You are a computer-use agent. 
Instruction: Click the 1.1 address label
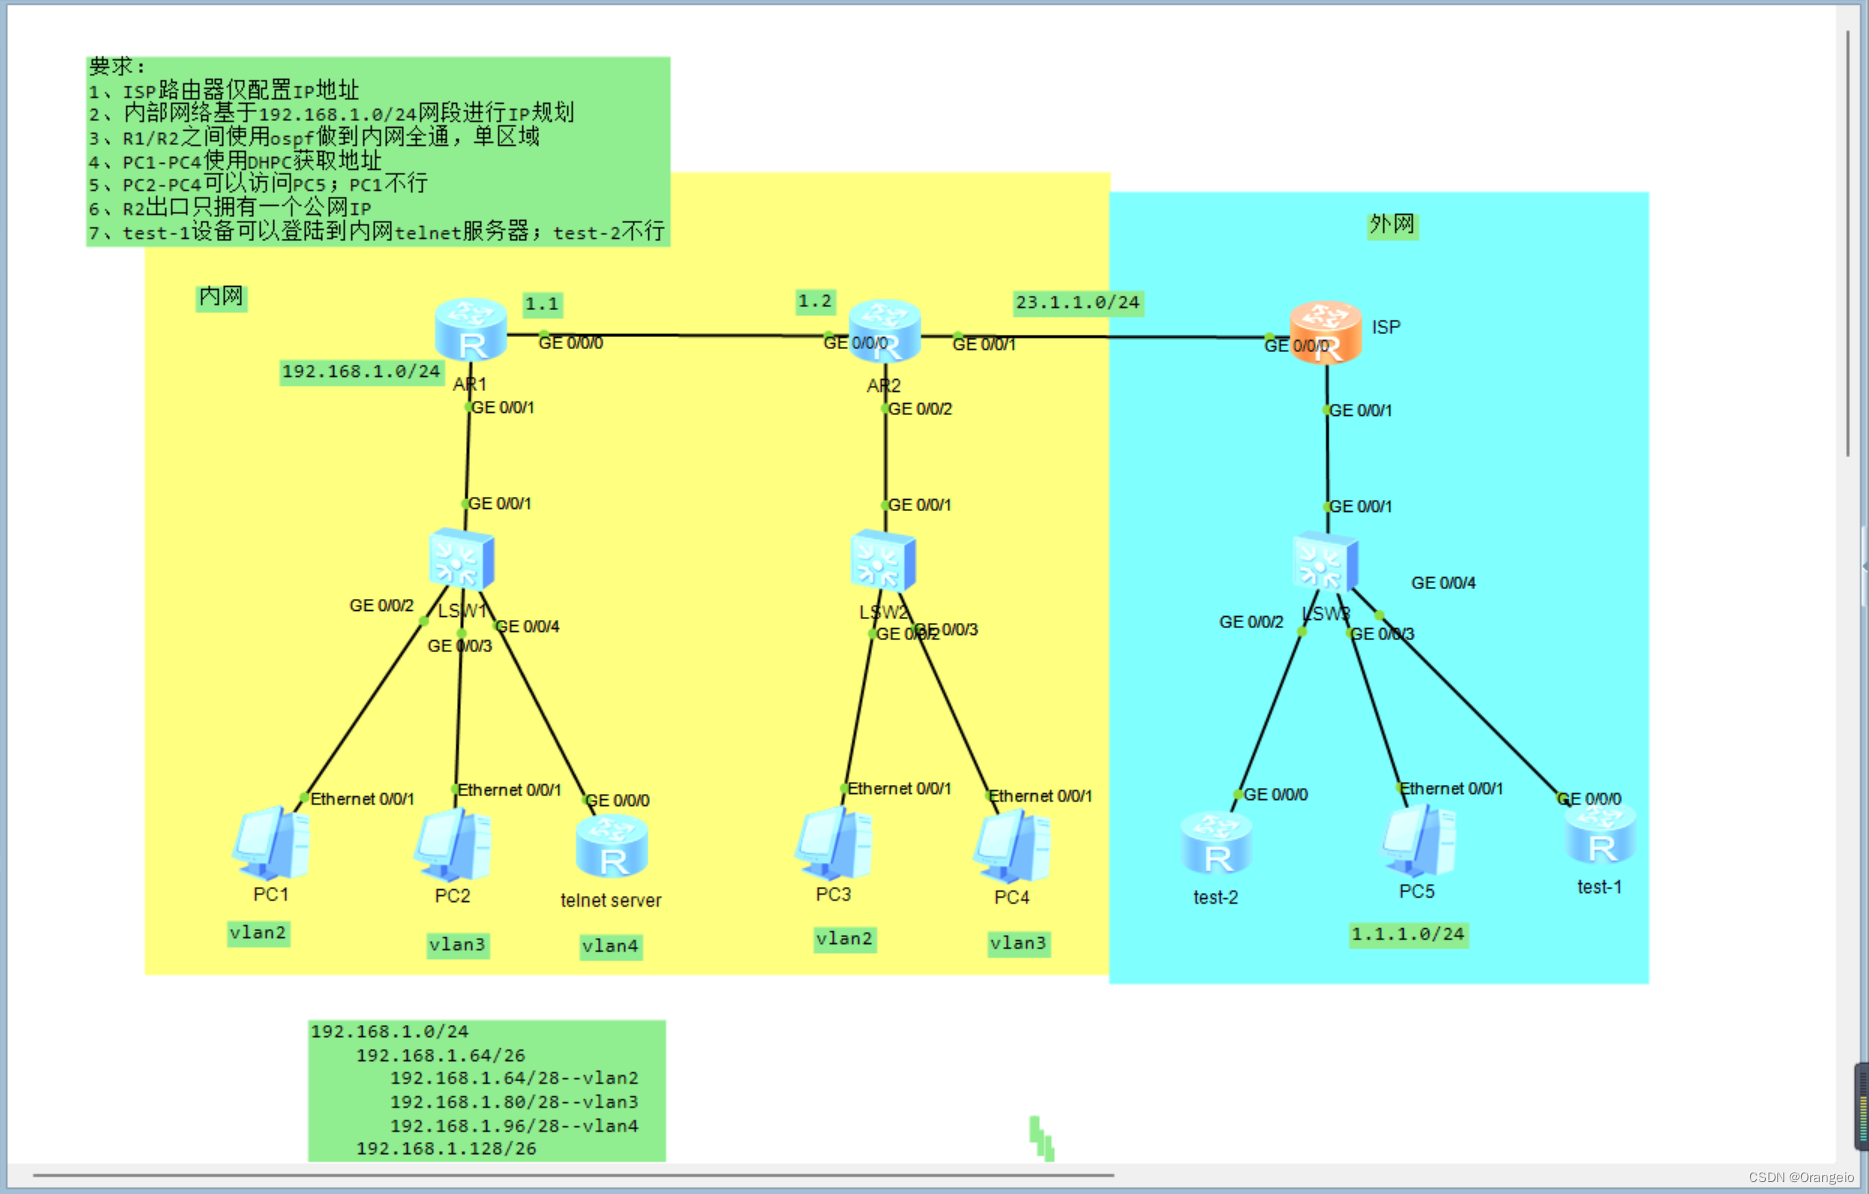tap(542, 304)
